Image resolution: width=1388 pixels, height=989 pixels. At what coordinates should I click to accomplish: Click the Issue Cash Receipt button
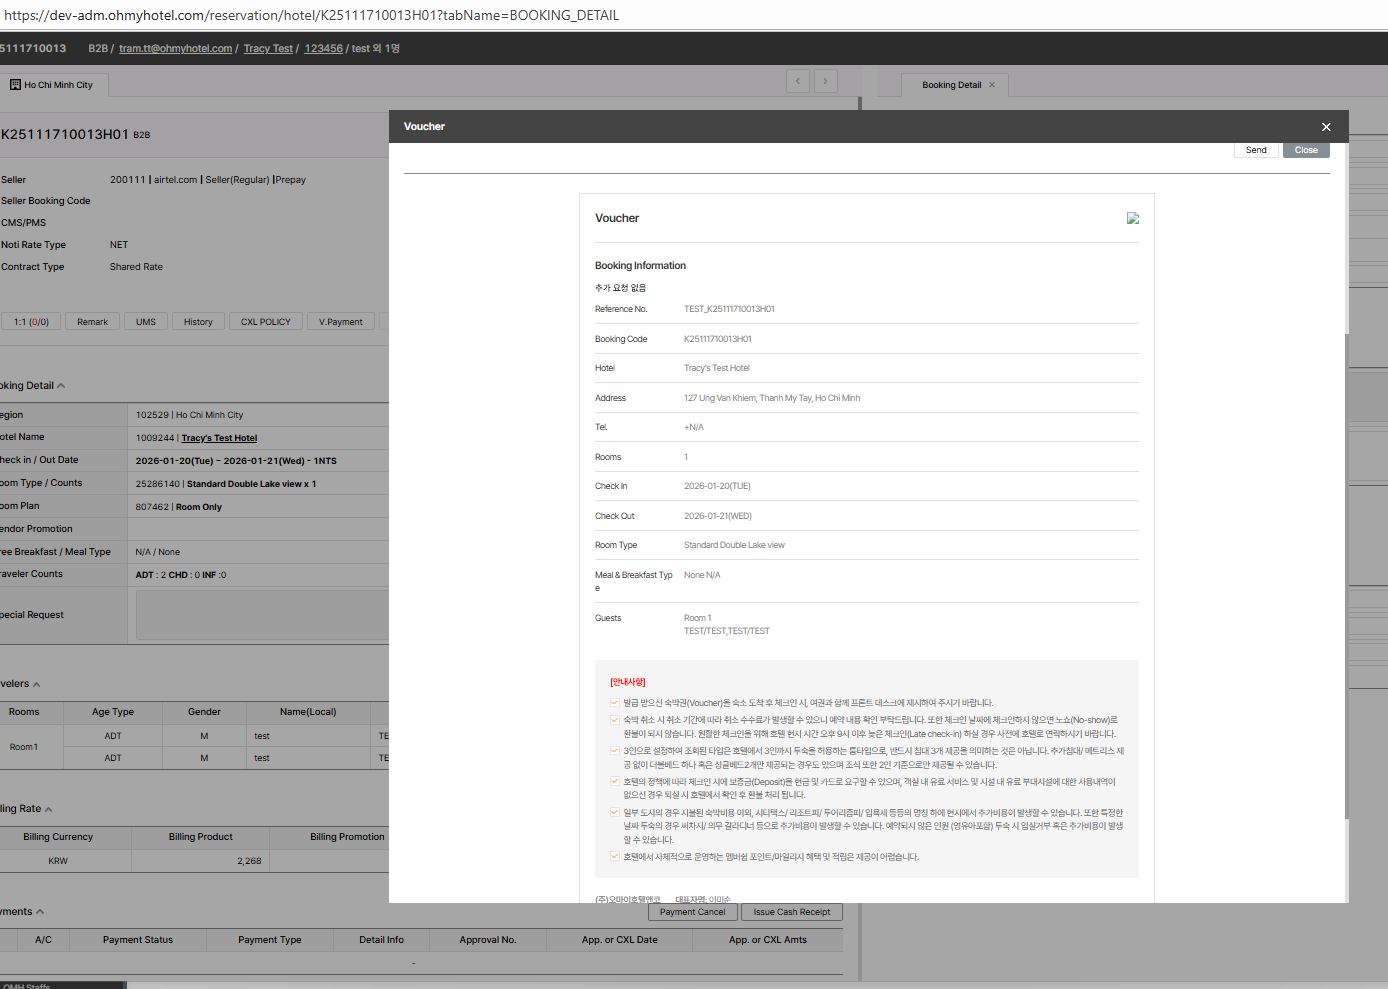791,912
